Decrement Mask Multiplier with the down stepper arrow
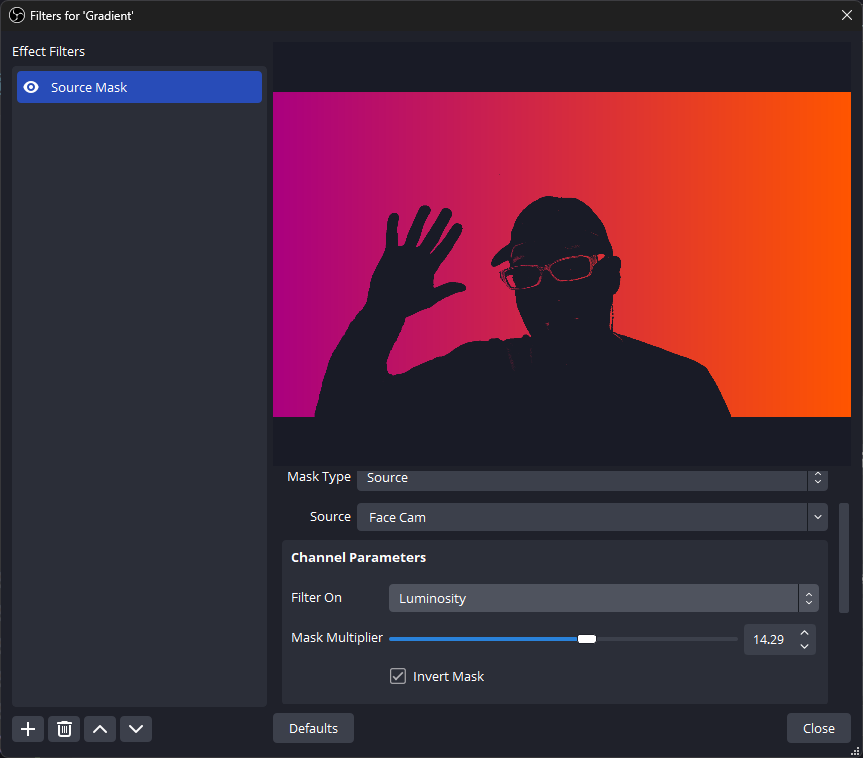This screenshot has width=863, height=758. [x=804, y=645]
